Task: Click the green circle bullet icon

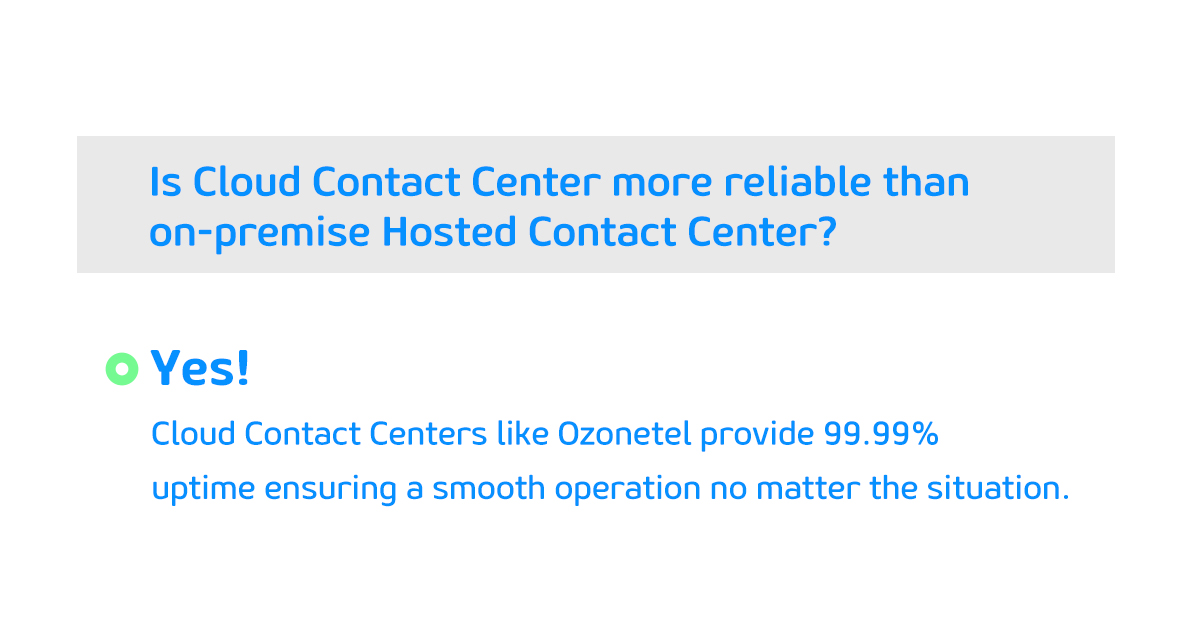Action: point(122,370)
